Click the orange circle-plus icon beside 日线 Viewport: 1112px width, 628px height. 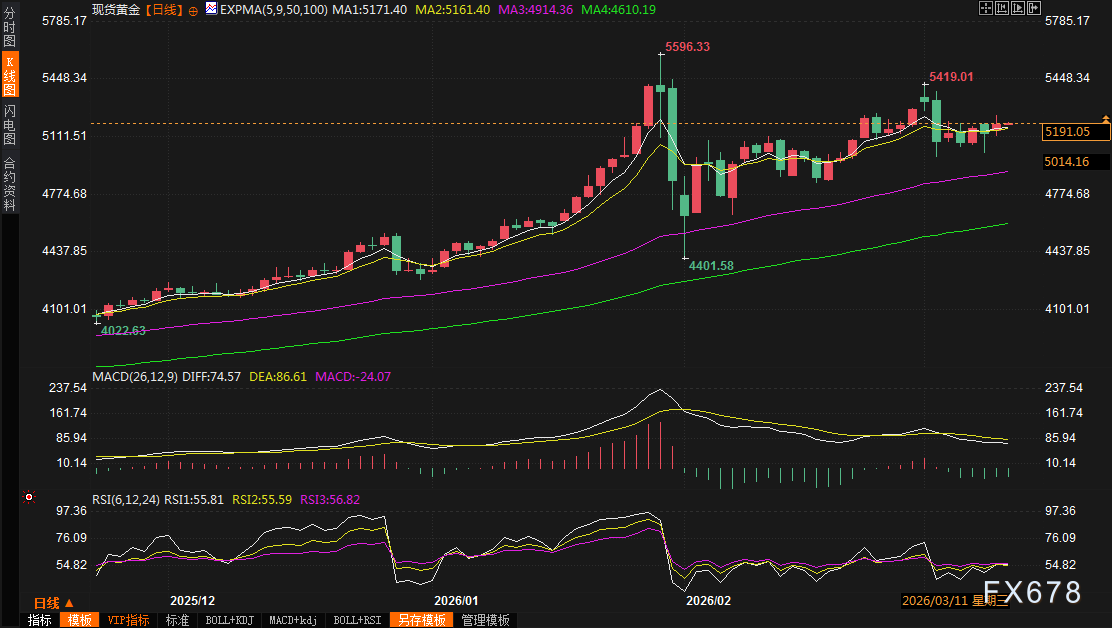point(193,9)
